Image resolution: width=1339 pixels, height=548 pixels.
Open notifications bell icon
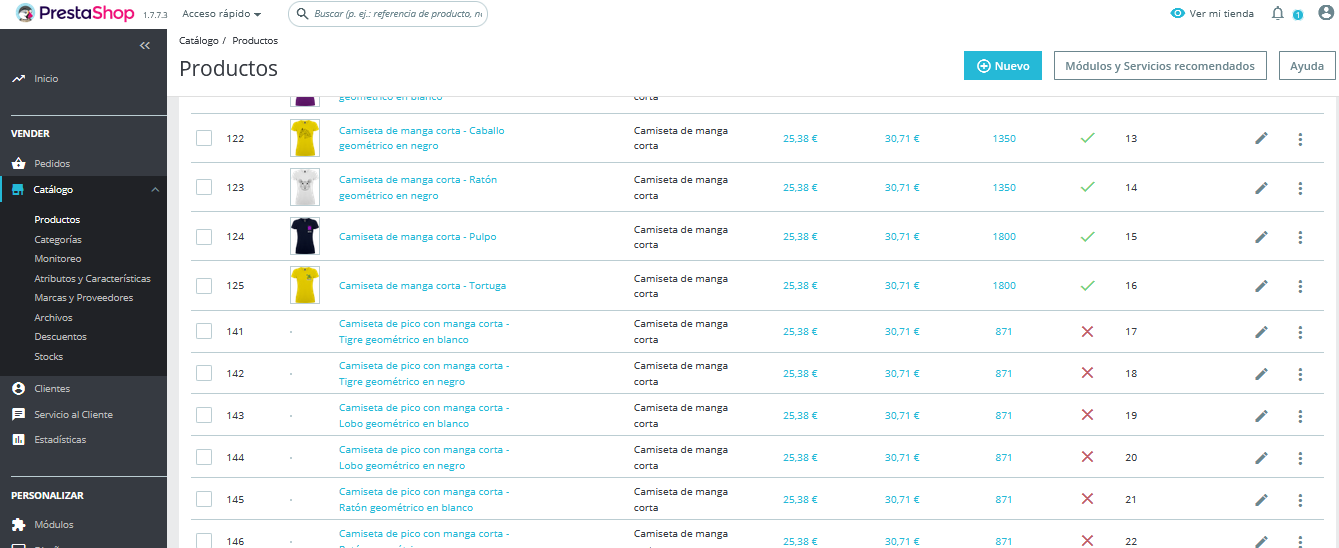[1277, 13]
